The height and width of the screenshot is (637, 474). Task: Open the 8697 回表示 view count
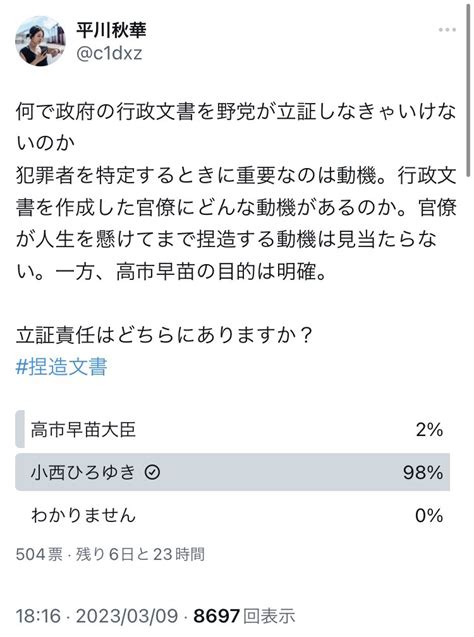244,616
